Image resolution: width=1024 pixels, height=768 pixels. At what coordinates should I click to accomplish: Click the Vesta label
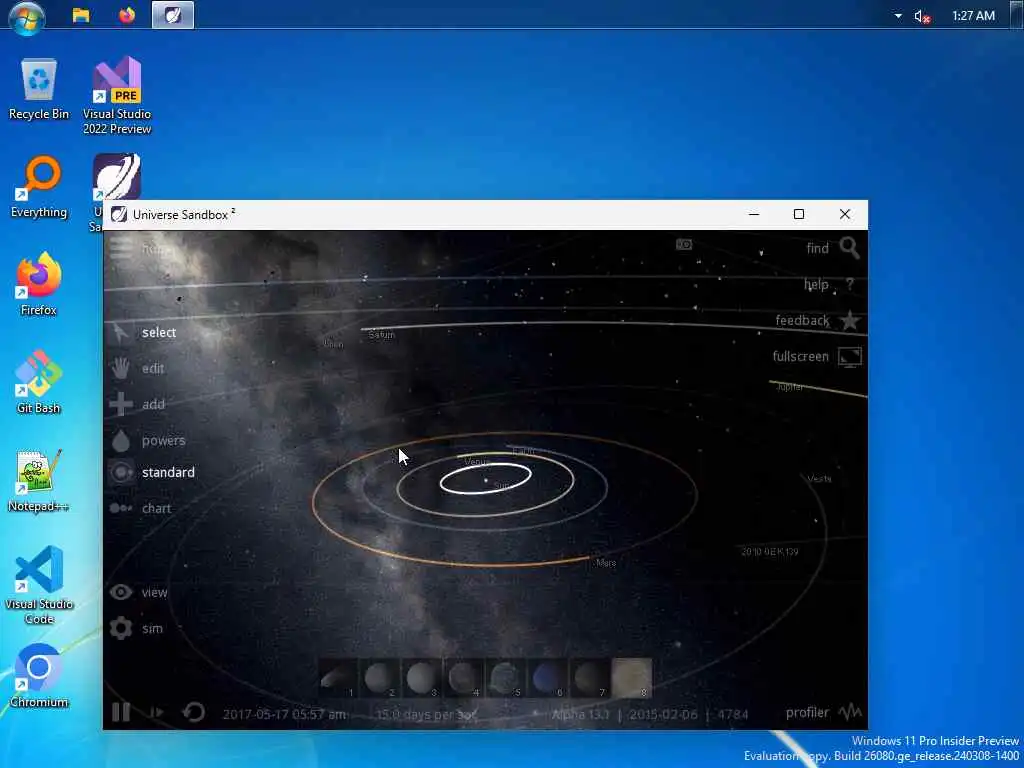(819, 479)
